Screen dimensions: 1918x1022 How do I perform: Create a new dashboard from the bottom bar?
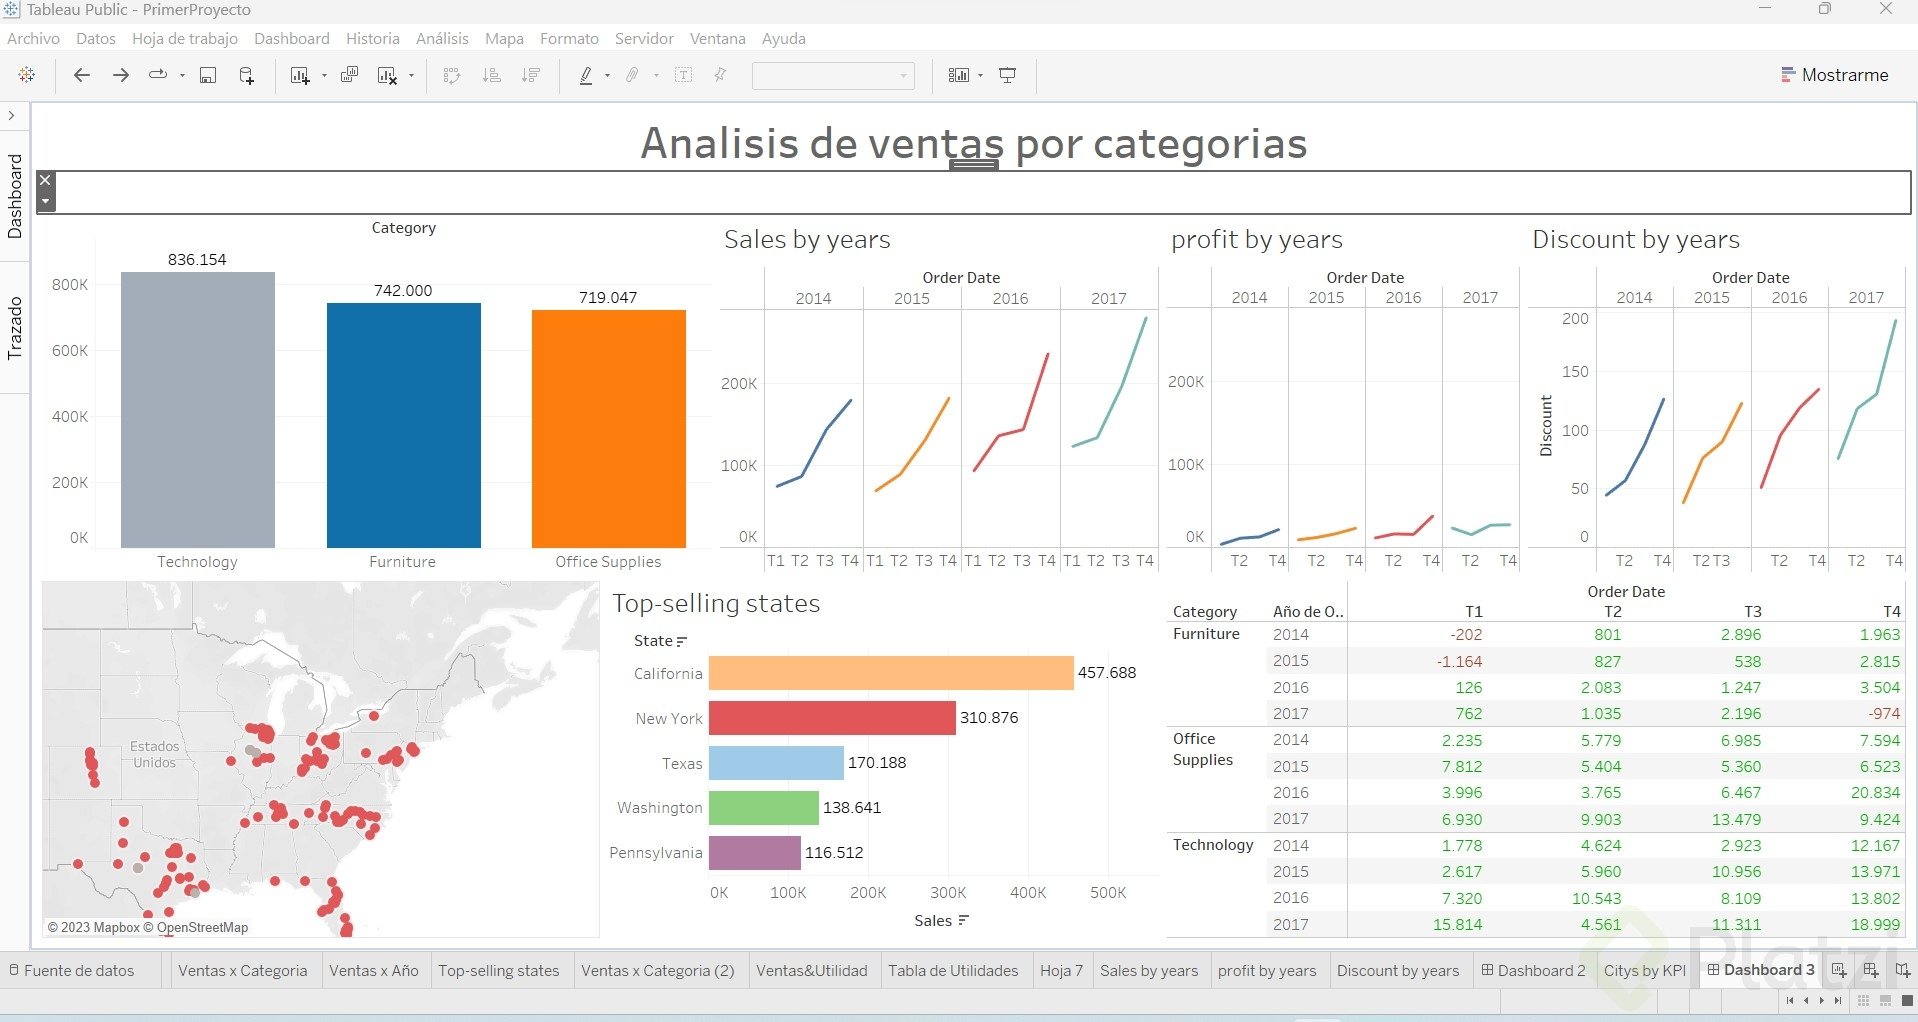(1870, 970)
